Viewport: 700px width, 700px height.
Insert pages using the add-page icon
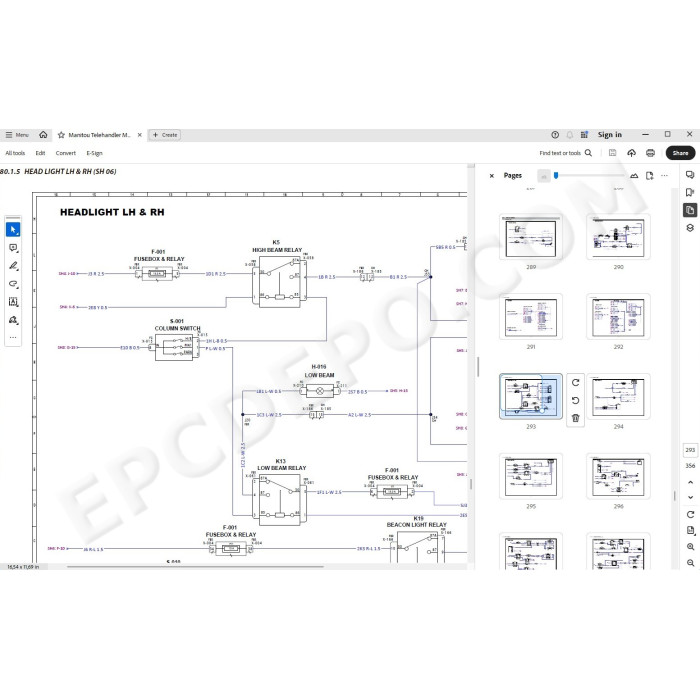pos(650,176)
